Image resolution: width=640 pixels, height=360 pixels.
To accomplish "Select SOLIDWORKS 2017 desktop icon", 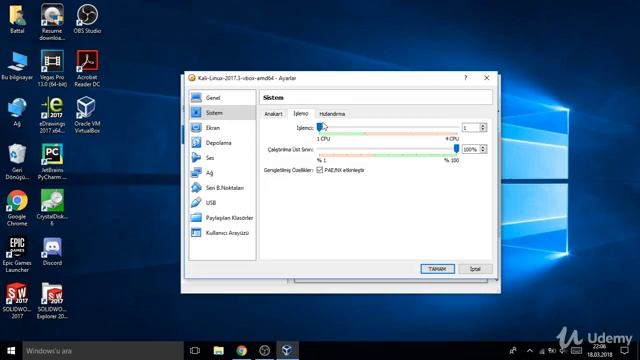I will (x=17, y=301).
